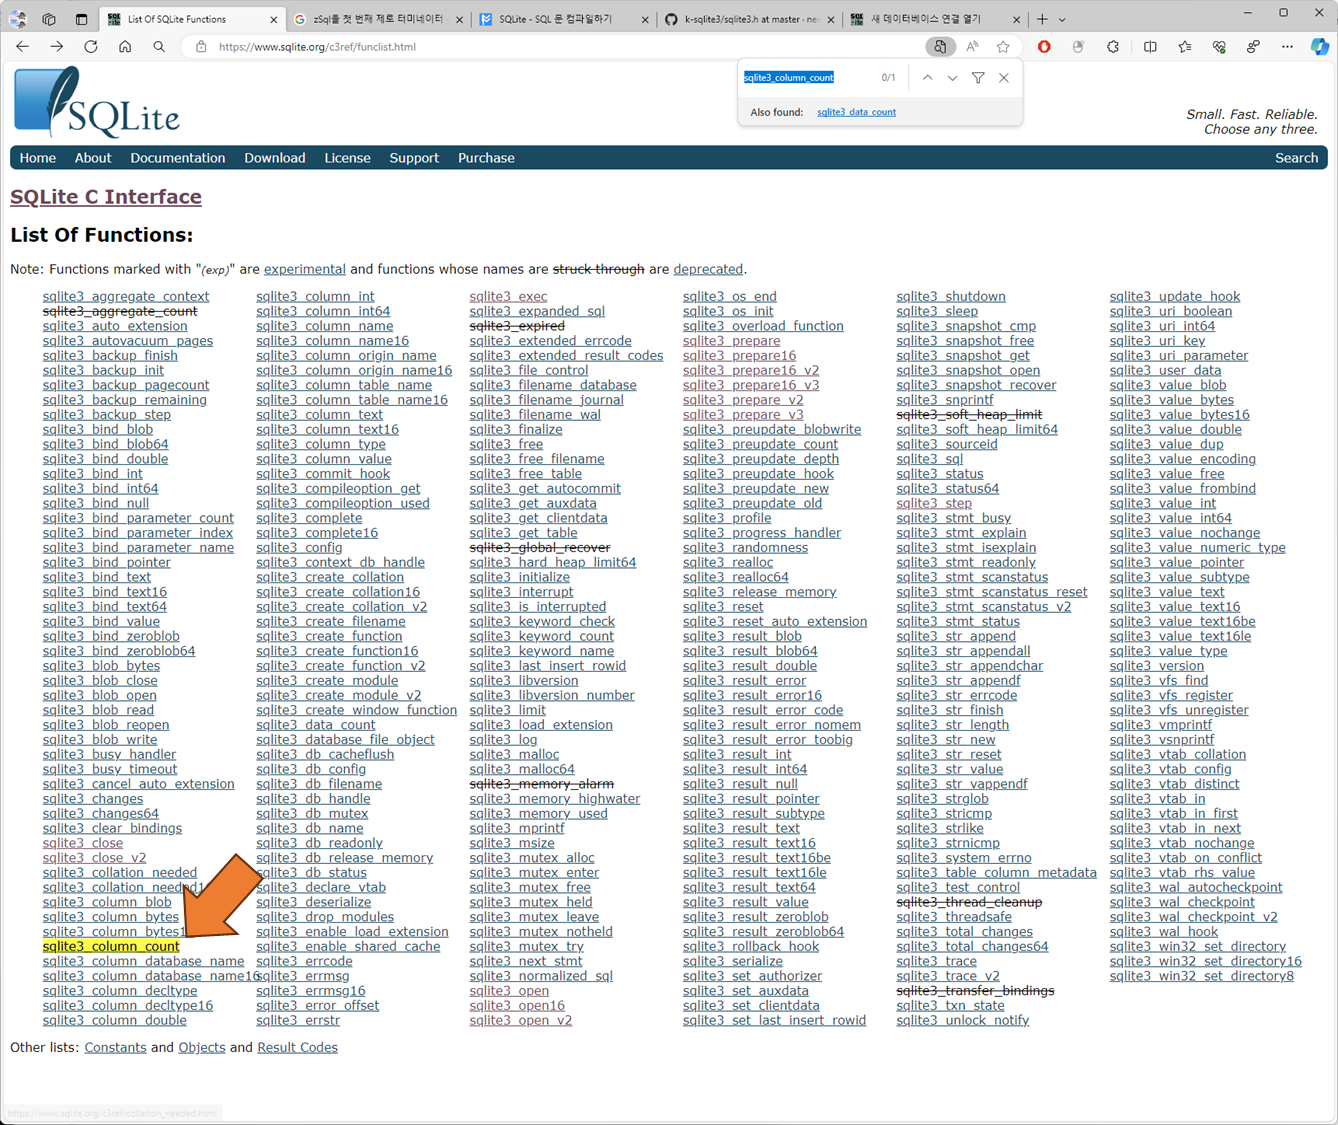Open find filter options

coord(978,78)
